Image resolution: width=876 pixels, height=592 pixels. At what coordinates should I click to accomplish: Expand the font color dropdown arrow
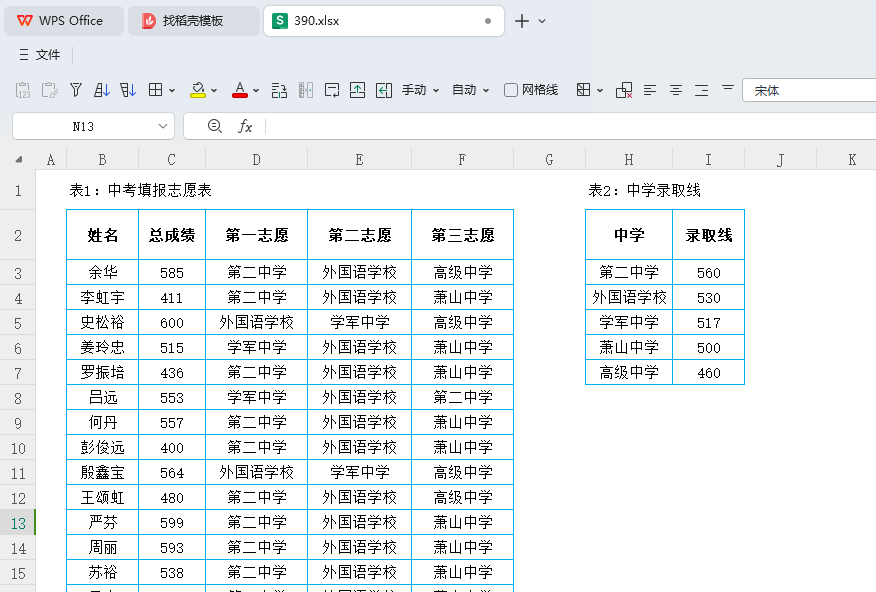coord(256,90)
